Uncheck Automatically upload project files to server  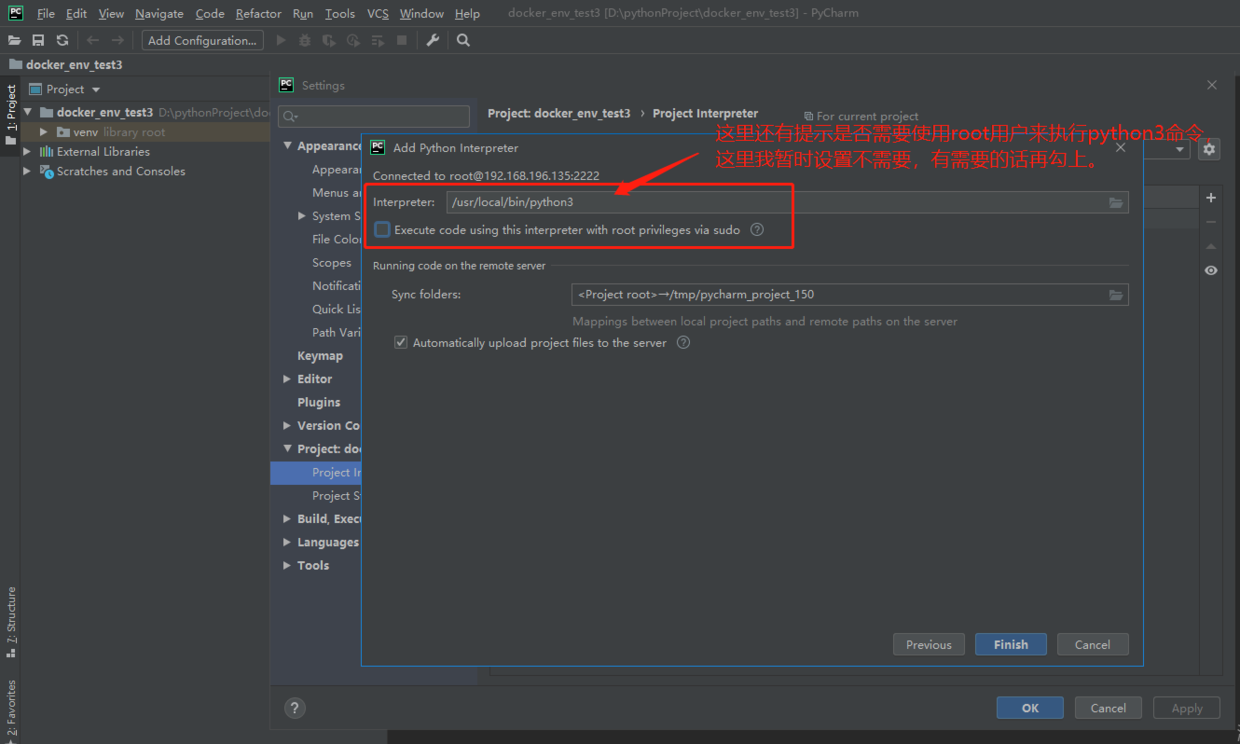[401, 342]
